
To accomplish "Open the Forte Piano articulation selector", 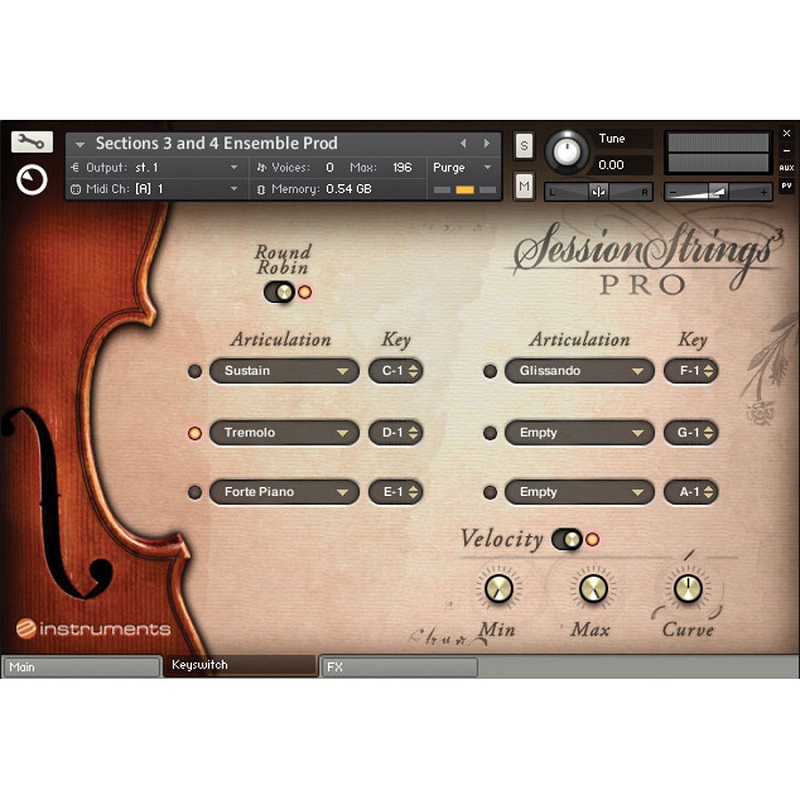I will point(284,492).
